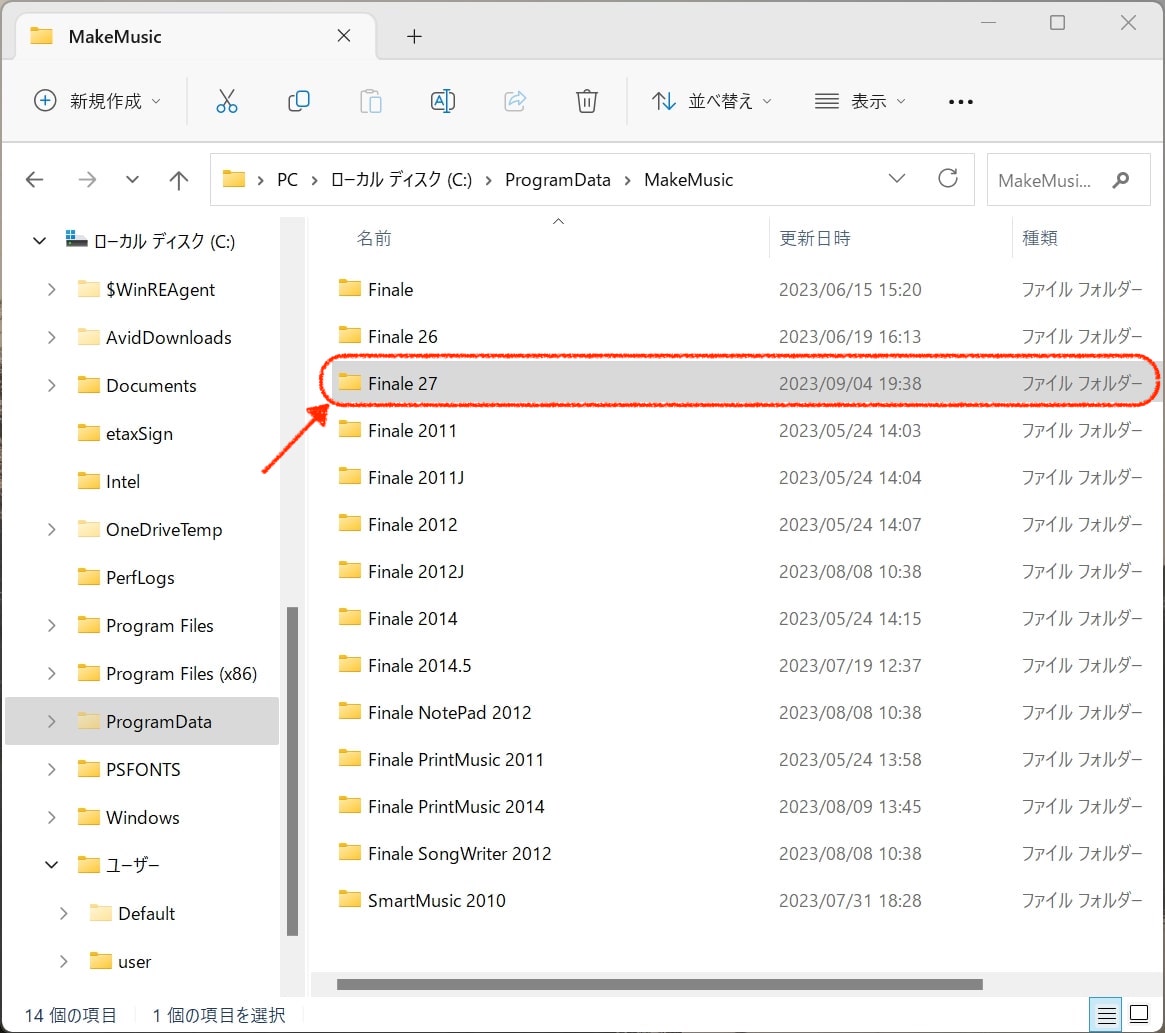Select the Finale 2012 folder name
1165x1033 pixels.
coord(412,525)
